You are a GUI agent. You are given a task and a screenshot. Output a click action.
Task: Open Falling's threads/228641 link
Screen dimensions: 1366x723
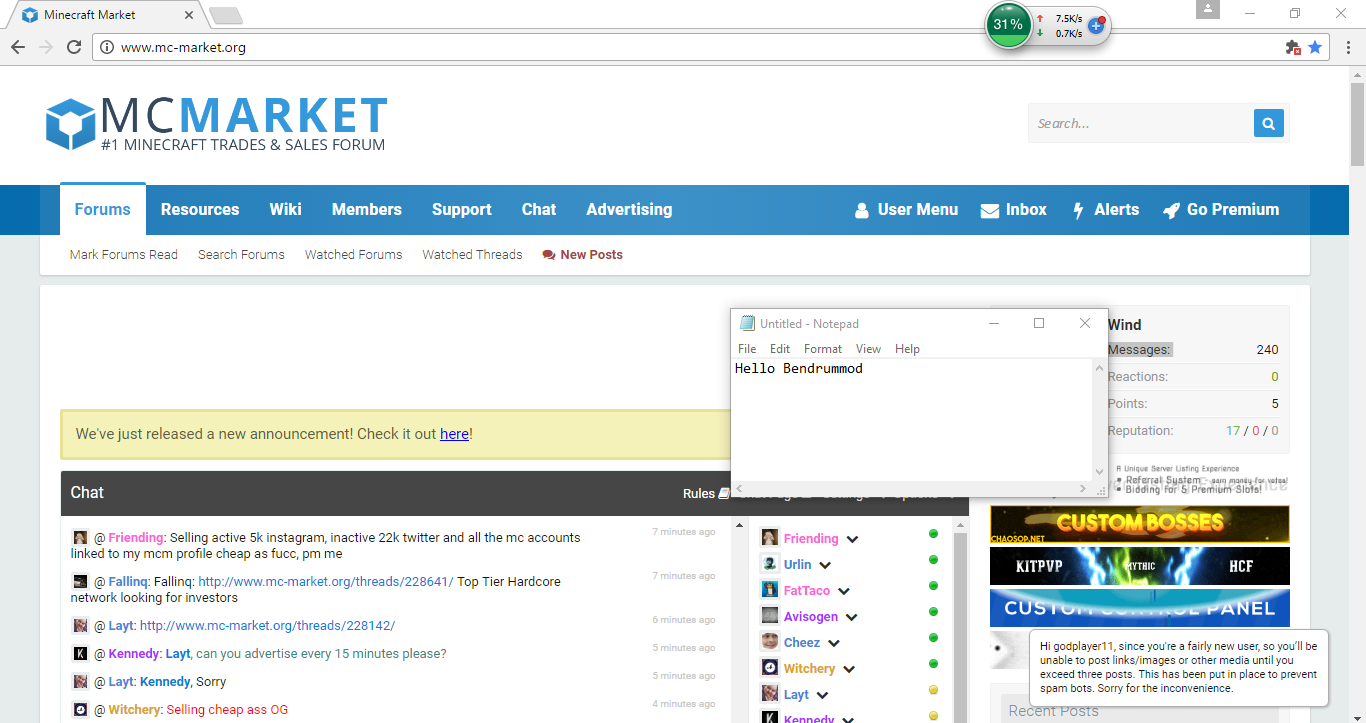(x=326, y=582)
